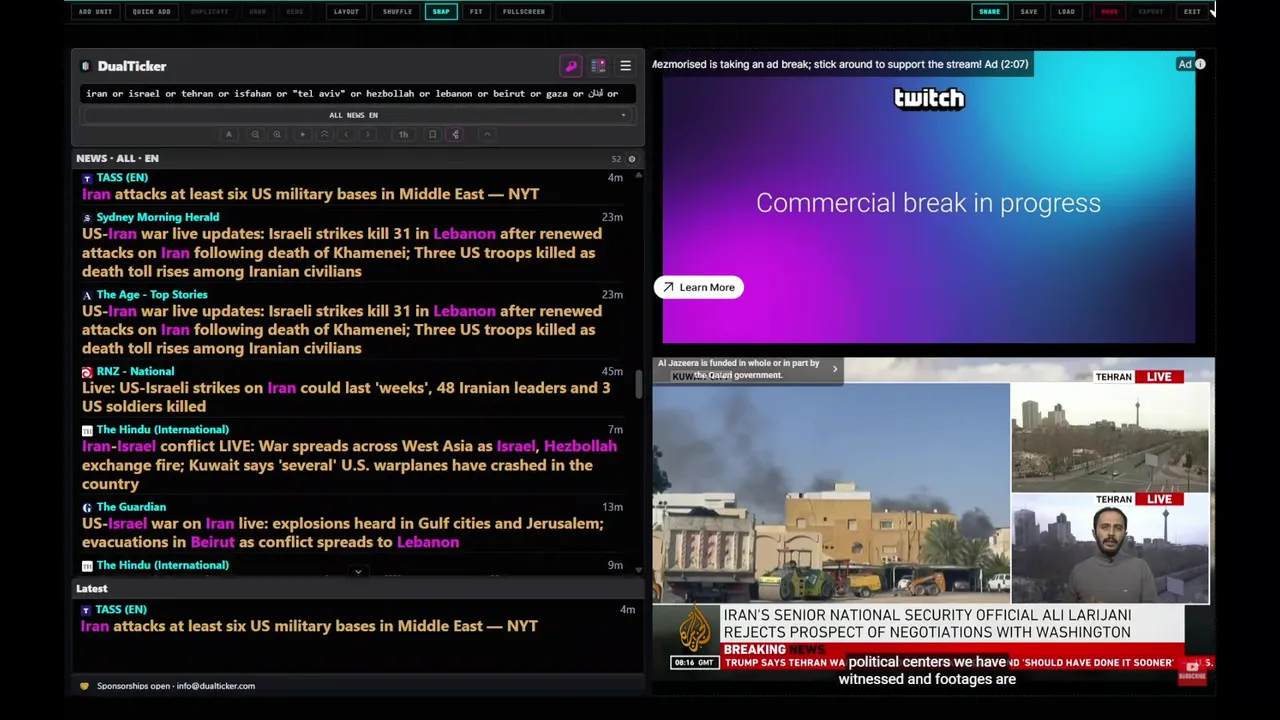Open the ALL NEWS EN dropdown
The image size is (1280, 720).
coord(358,115)
